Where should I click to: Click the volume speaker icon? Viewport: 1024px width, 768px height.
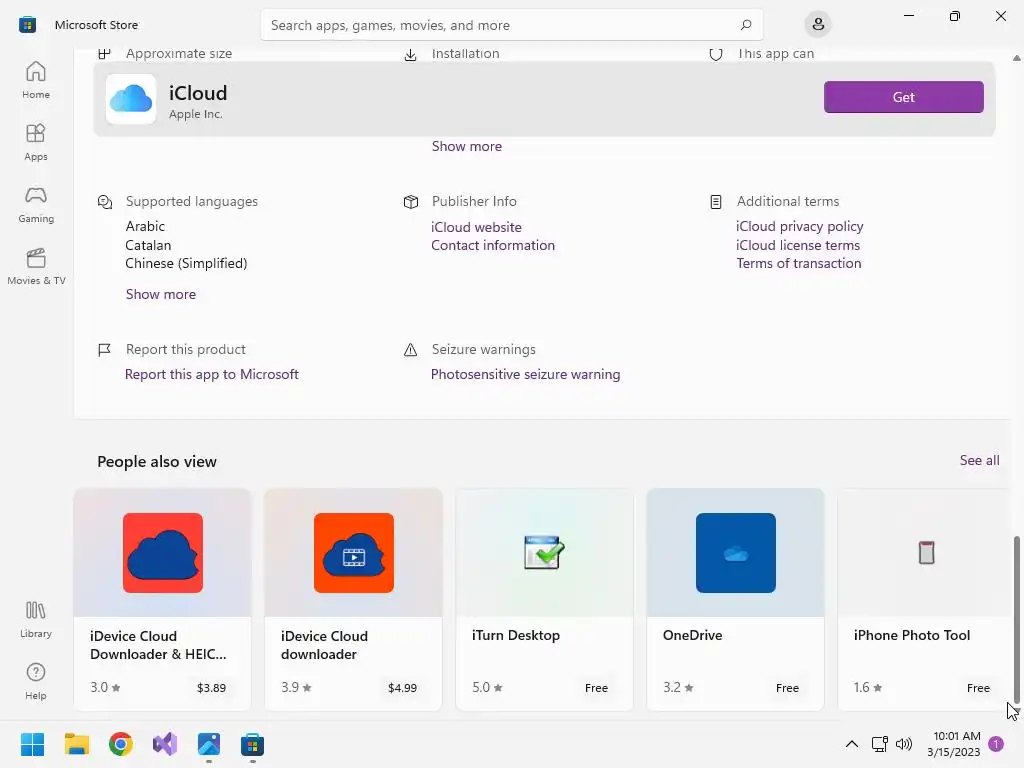click(904, 744)
